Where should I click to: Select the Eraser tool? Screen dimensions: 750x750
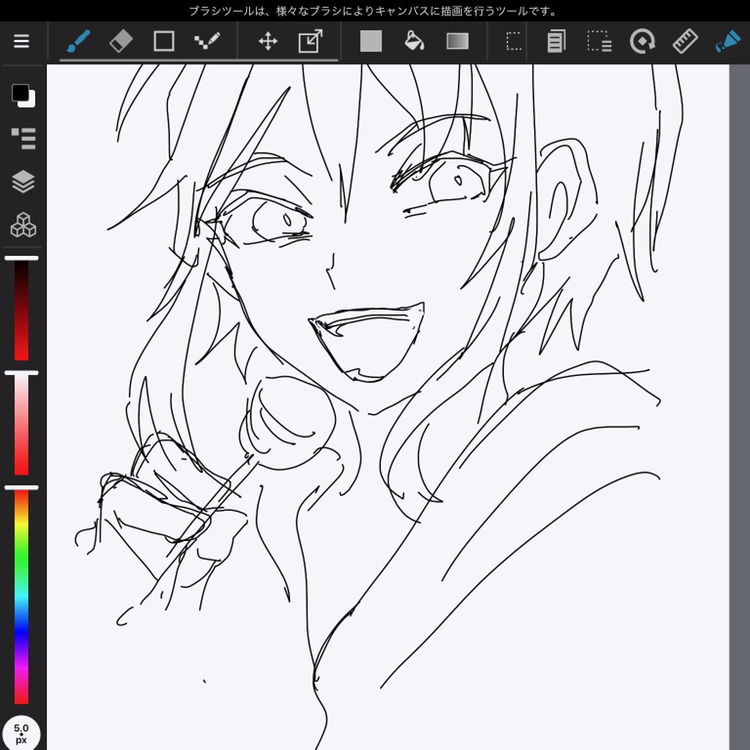click(121, 41)
